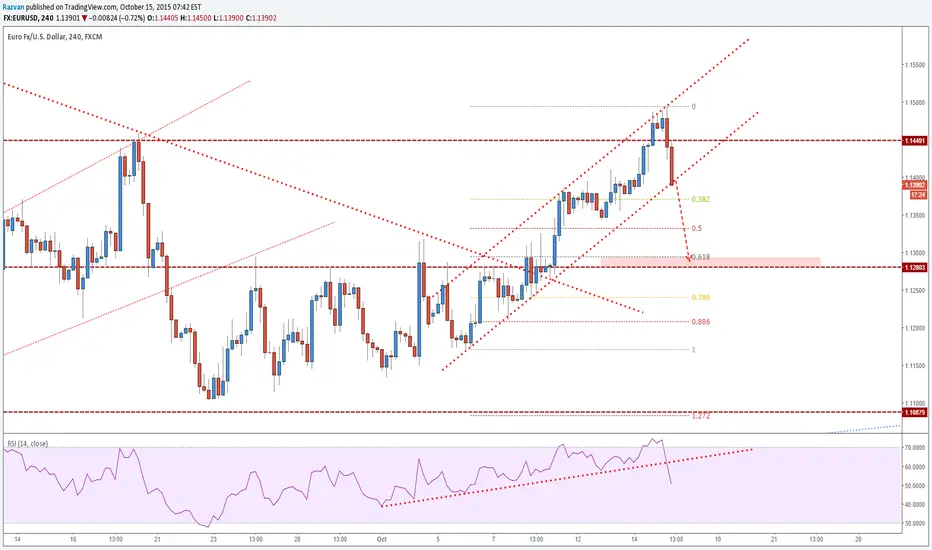Select the 0.618 Fibonacci level label
Image resolution: width=932 pixels, height=550 pixels.
tap(701, 257)
